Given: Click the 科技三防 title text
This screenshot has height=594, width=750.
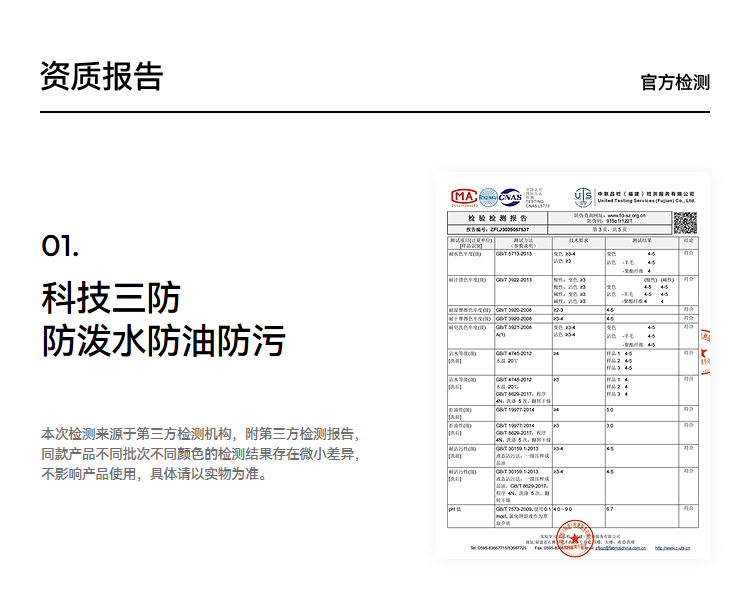Looking at the screenshot, I should tap(111, 297).
